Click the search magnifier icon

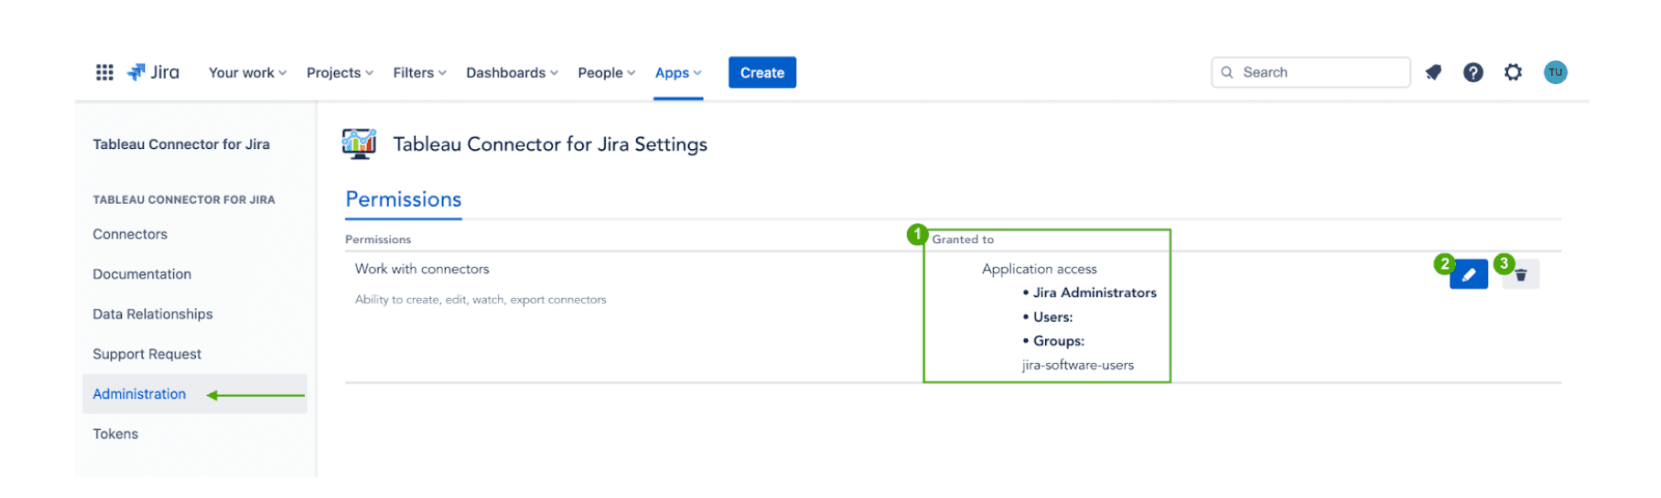[x=1227, y=72]
